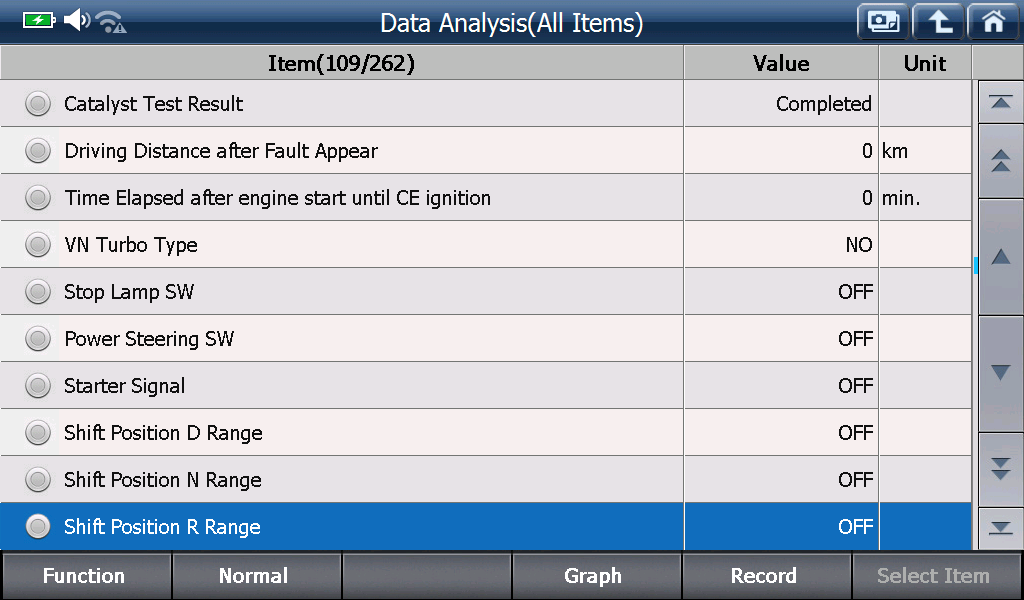Jump to top of list arrow
The image size is (1024, 600).
coord(1000,103)
